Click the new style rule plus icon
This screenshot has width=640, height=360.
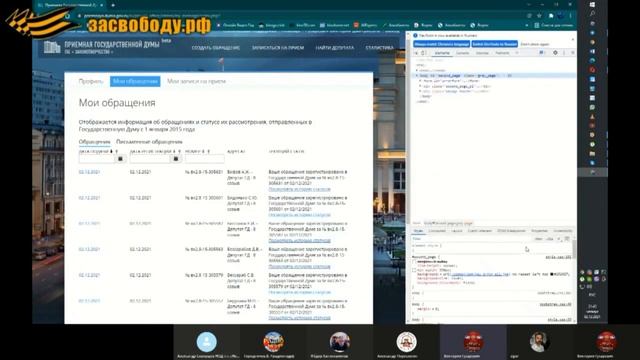click(559, 239)
